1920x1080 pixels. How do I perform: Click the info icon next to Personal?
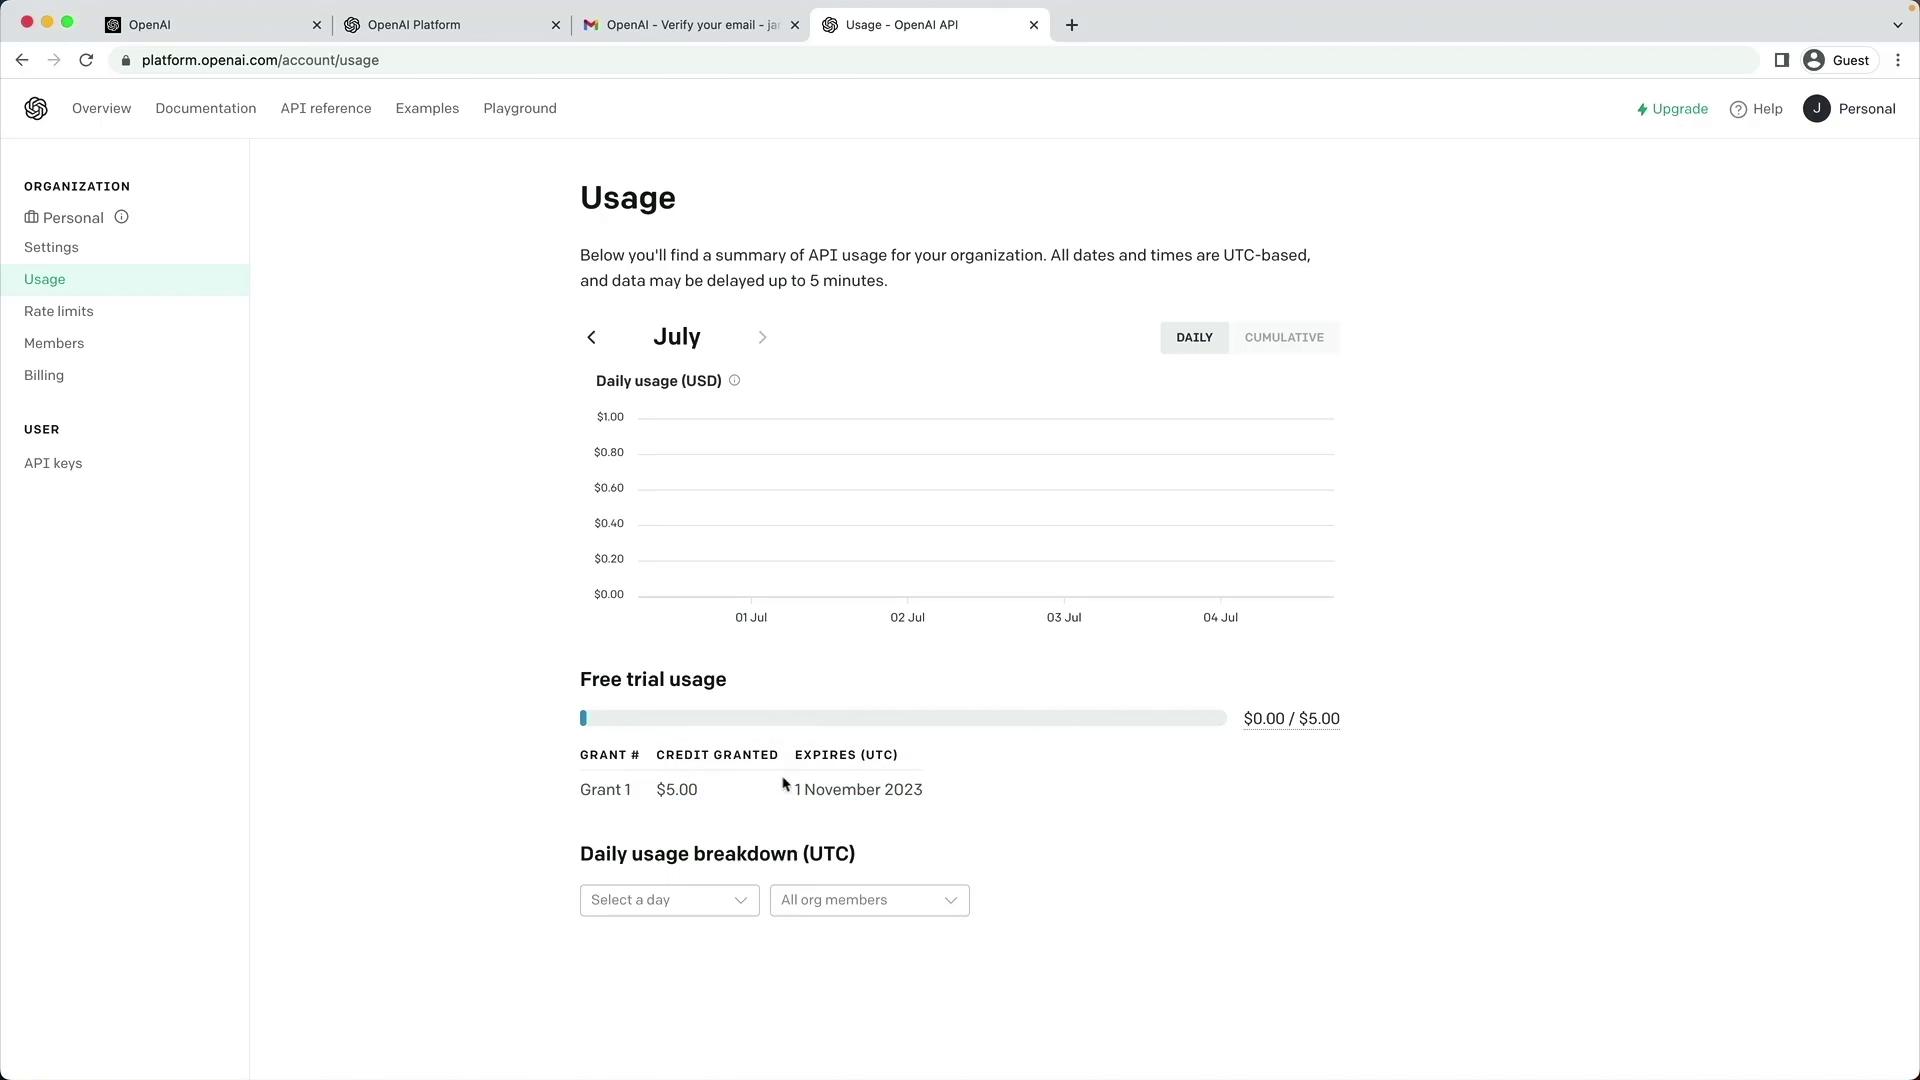(x=121, y=217)
